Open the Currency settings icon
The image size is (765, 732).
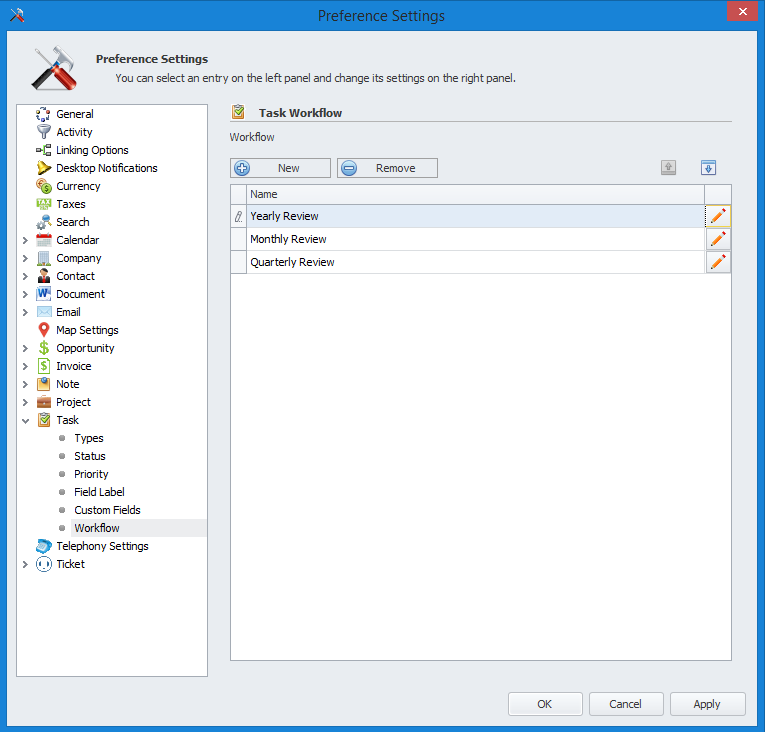click(x=44, y=186)
